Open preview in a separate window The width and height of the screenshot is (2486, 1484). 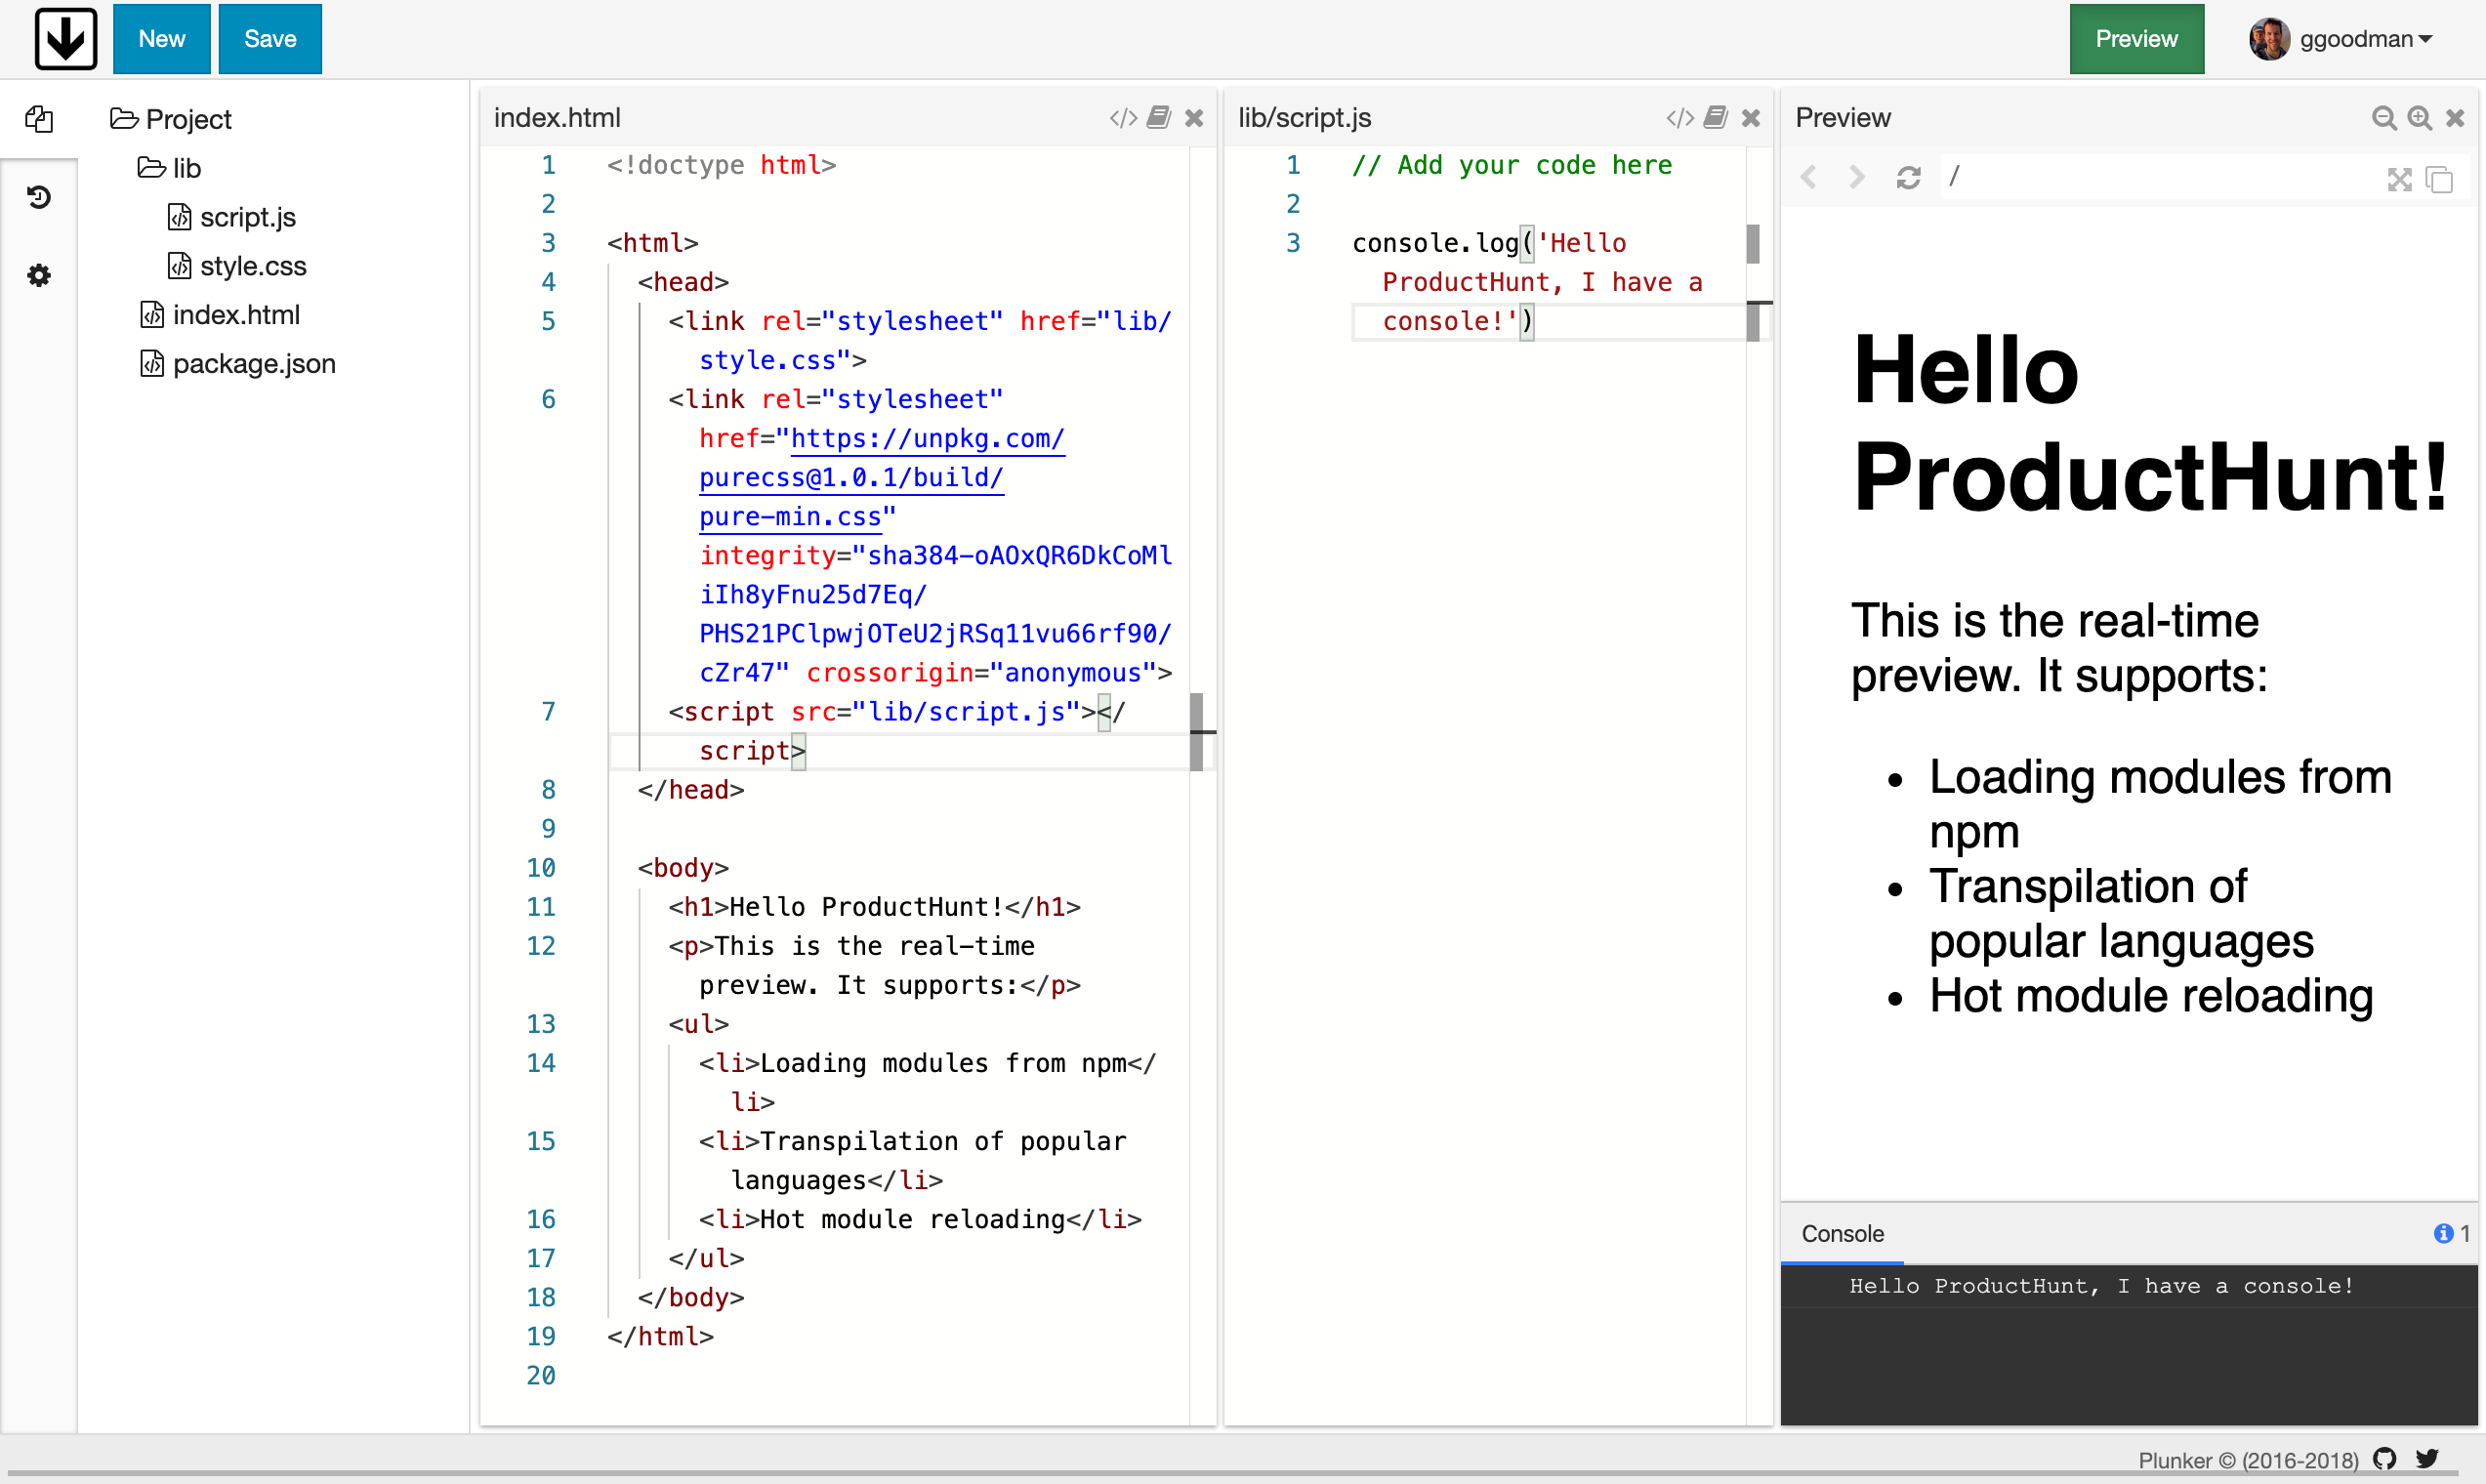coord(2440,180)
